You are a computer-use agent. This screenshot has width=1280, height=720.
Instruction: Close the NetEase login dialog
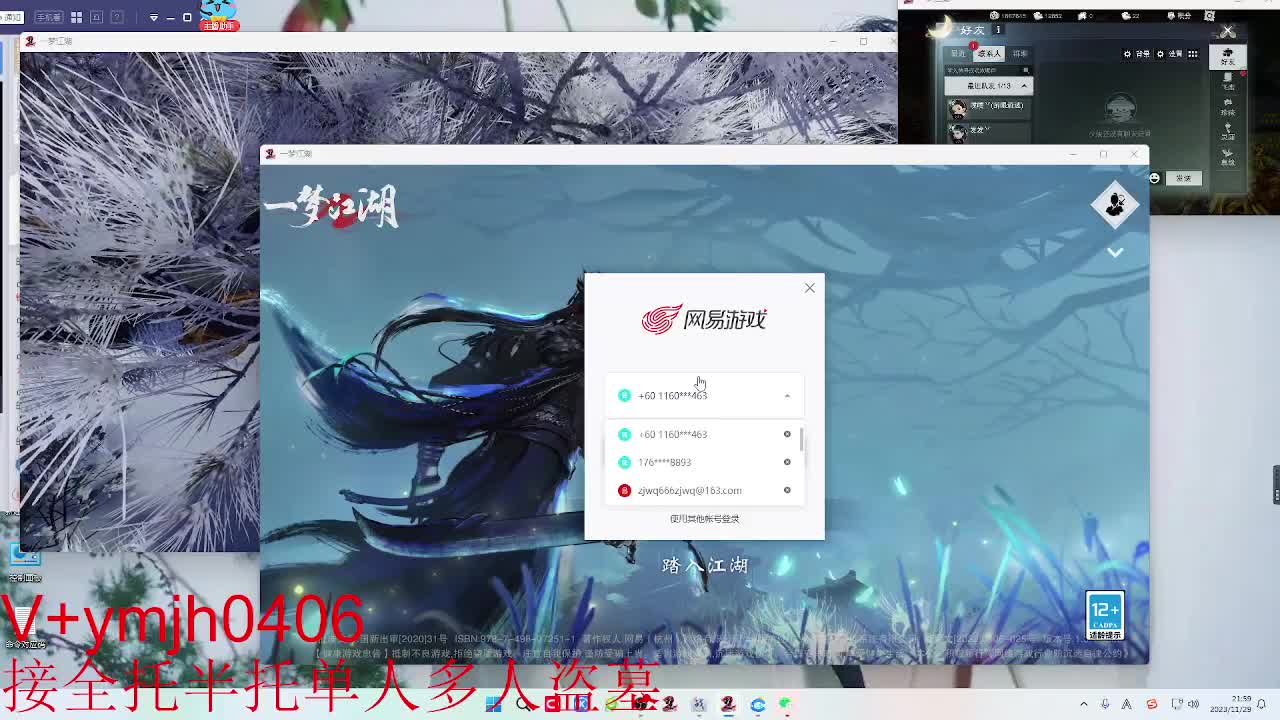[x=810, y=288]
